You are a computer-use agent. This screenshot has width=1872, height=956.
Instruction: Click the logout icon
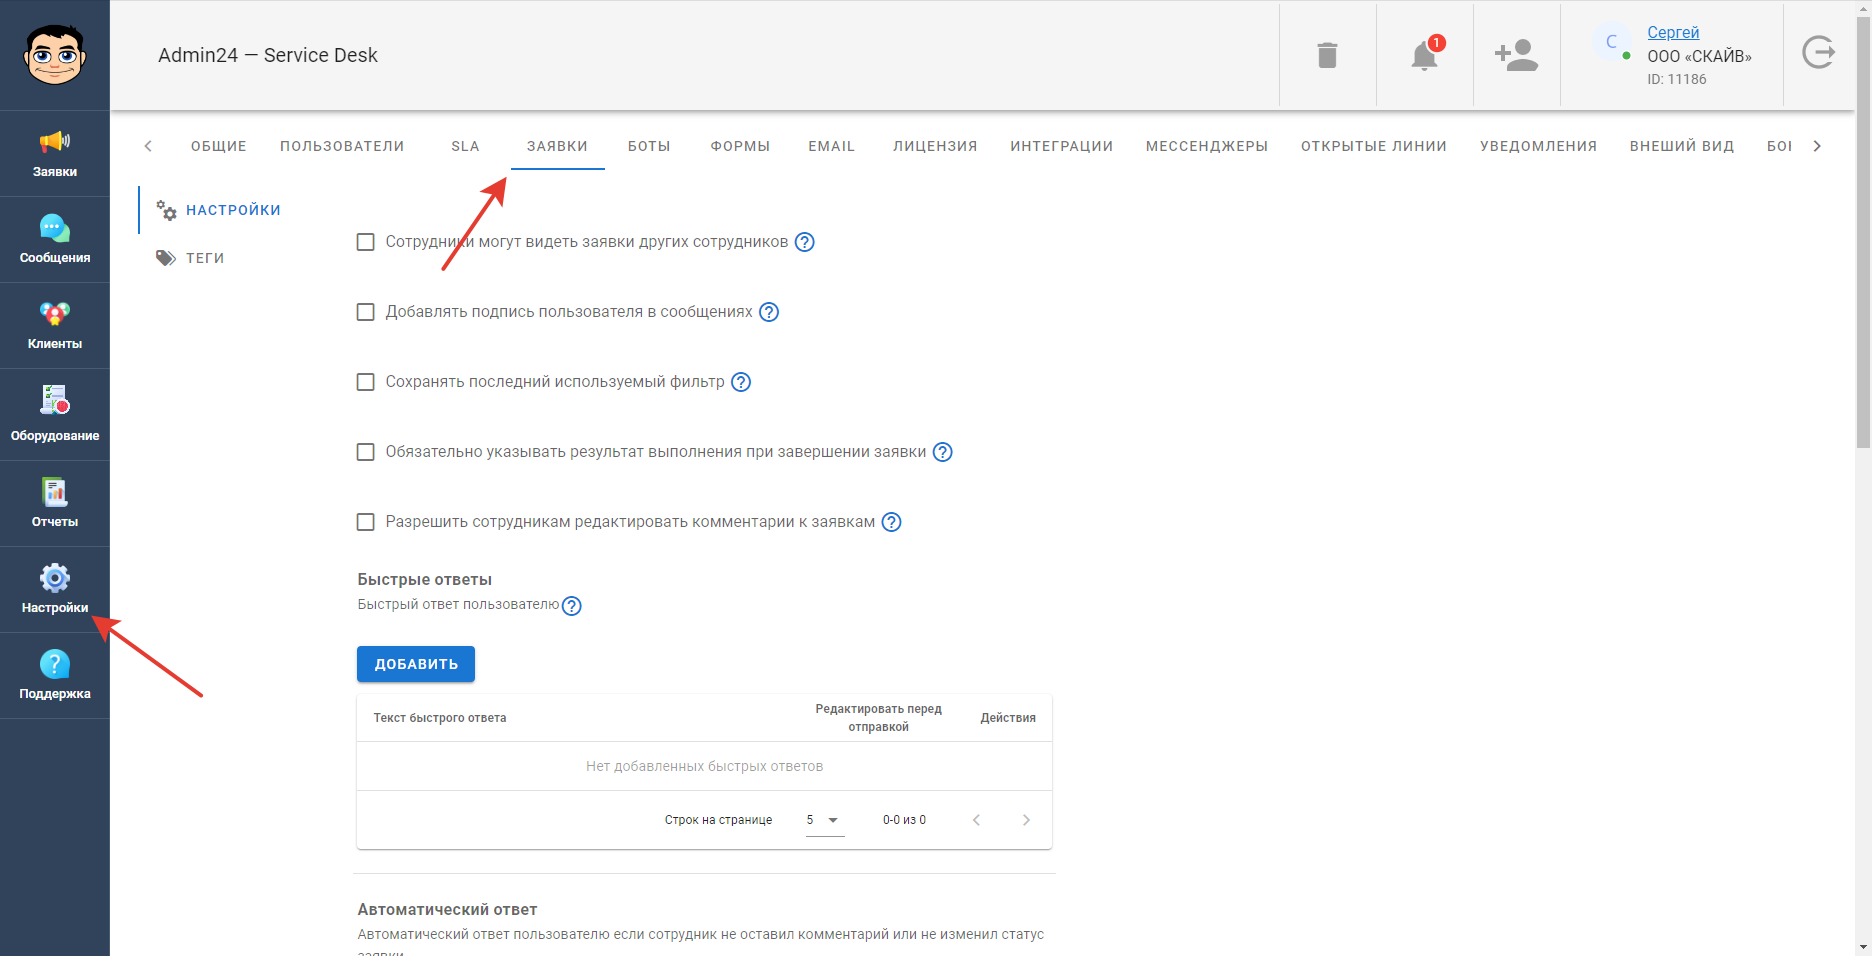tap(1819, 52)
